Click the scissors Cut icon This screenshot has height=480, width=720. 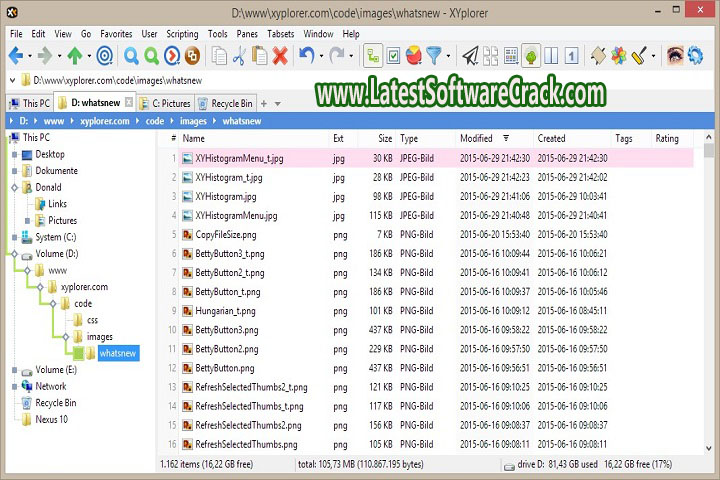(x=238, y=56)
